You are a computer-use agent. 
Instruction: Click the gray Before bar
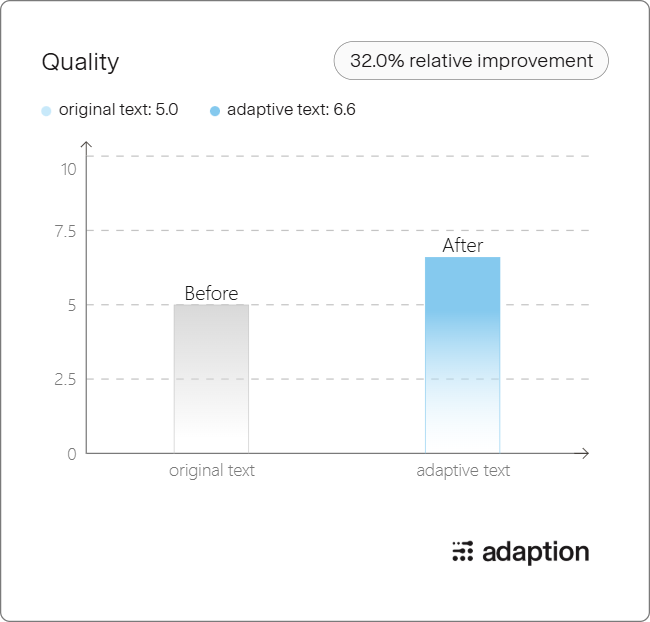[211, 379]
